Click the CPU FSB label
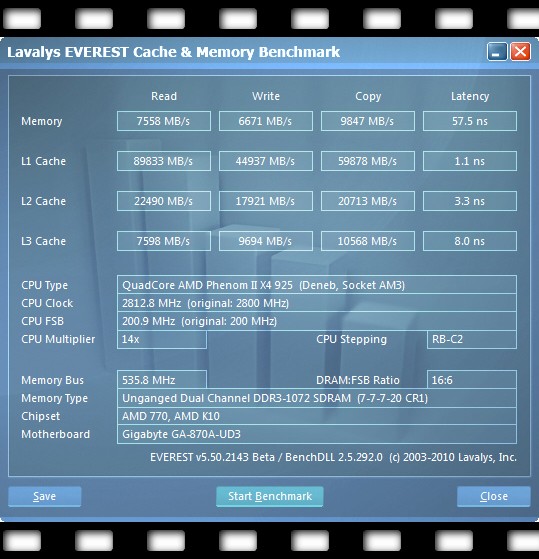539x559 pixels. (x=42, y=321)
